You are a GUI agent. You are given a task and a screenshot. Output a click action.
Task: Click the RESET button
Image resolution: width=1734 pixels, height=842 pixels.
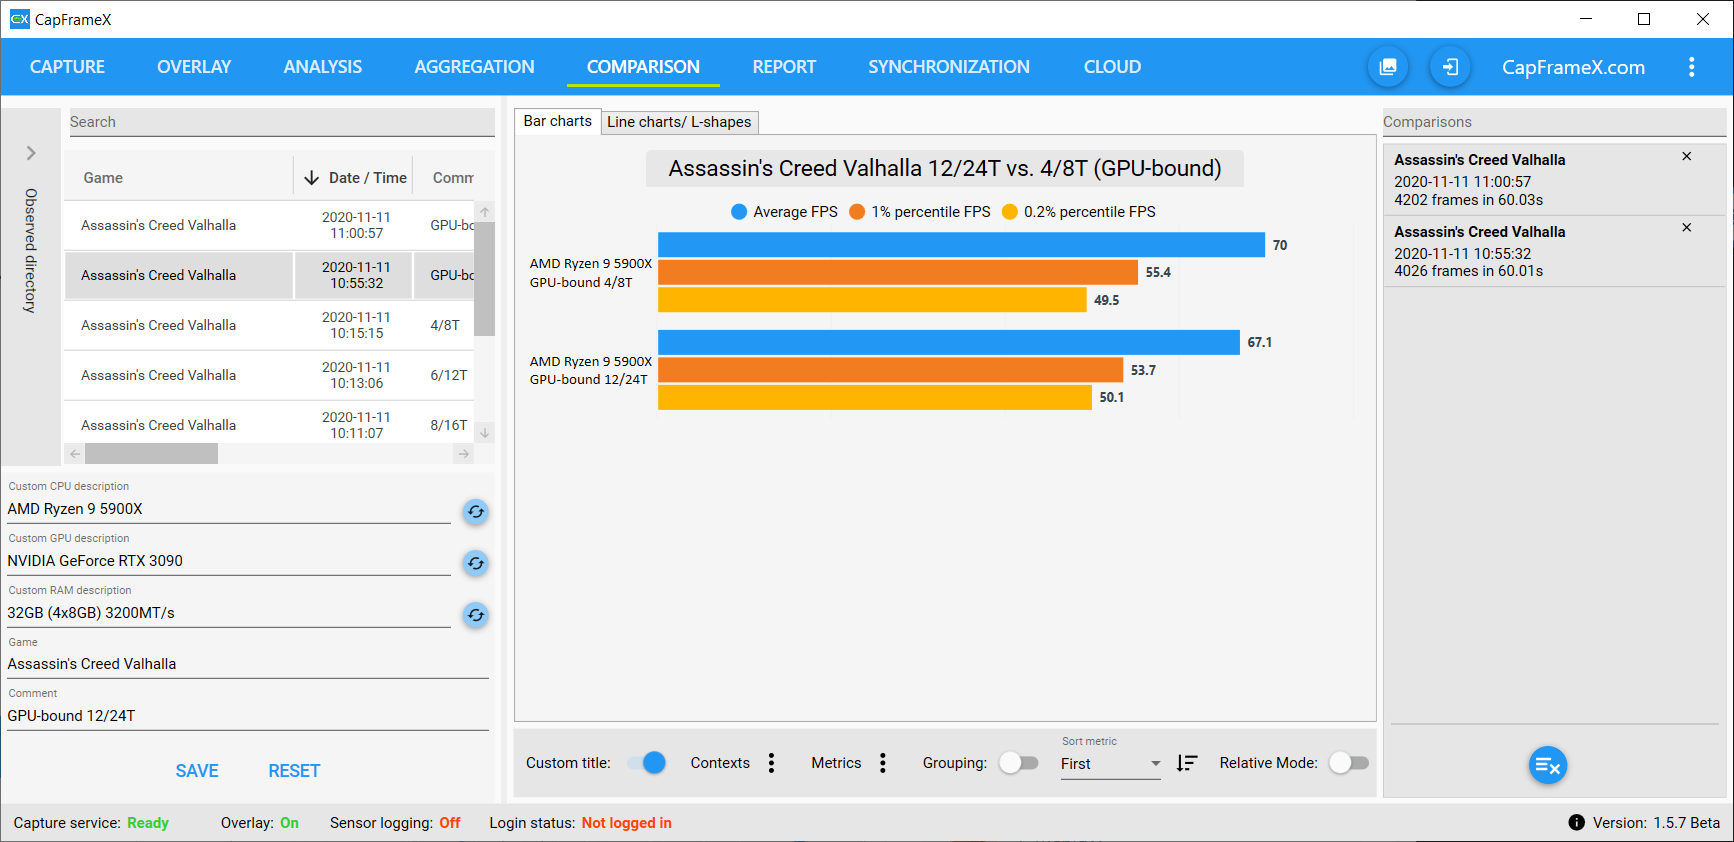[294, 771]
